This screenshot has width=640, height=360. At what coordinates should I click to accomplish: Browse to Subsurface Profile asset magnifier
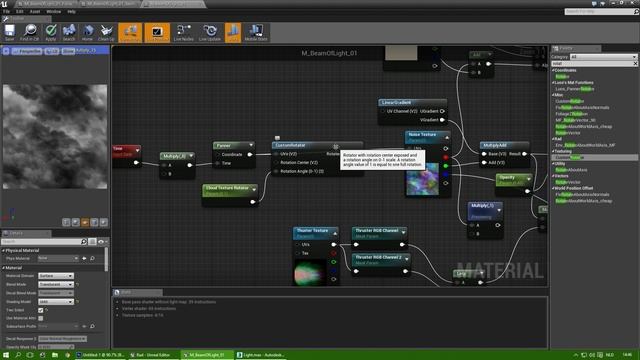point(92,327)
